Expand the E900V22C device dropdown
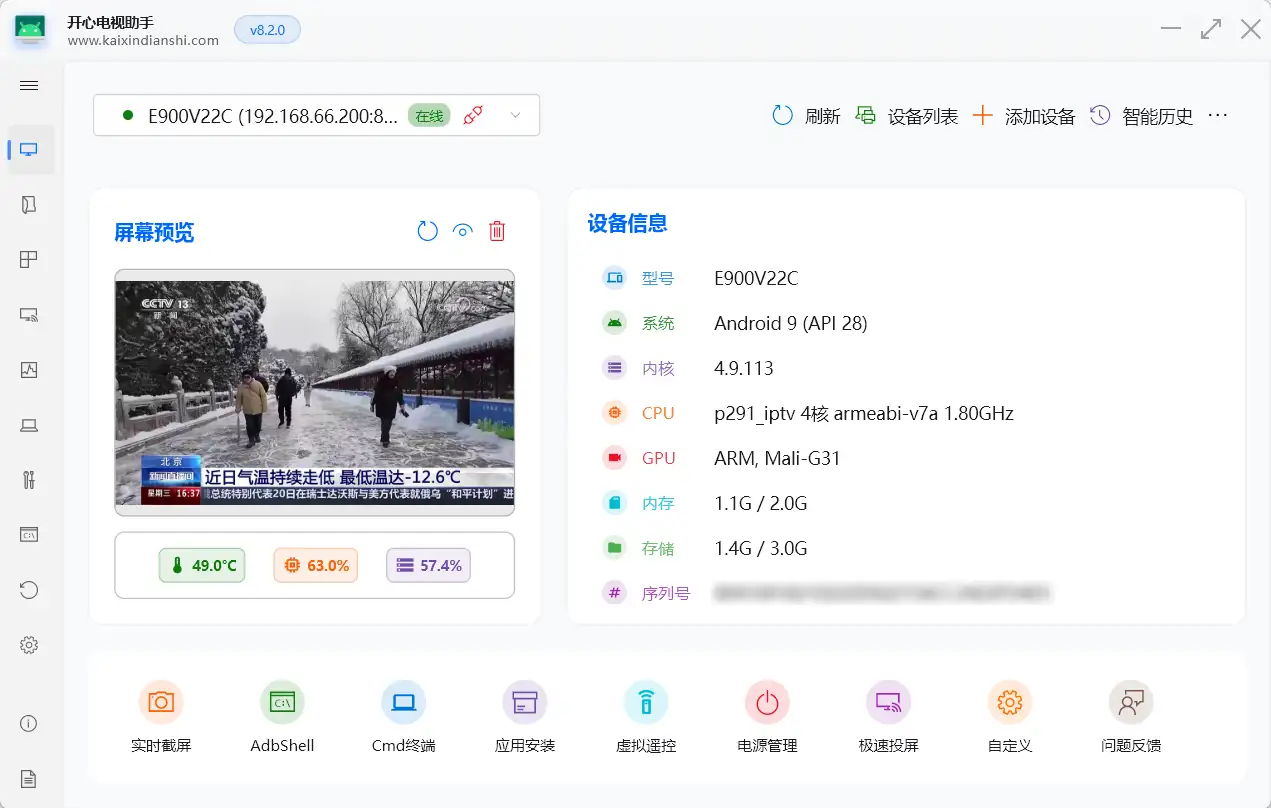This screenshot has height=808, width=1271. (x=516, y=115)
